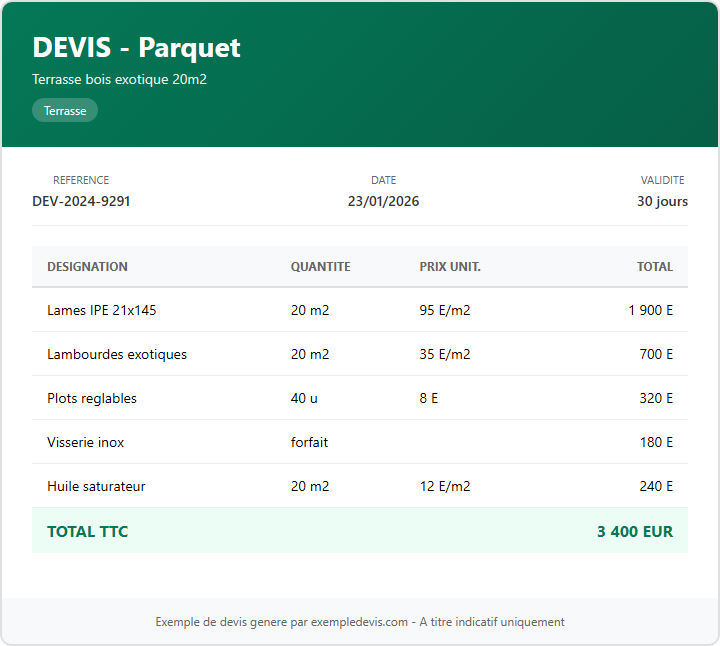Select the Lambourdes exotiques line item
The width and height of the screenshot is (720, 646).
[116, 354]
